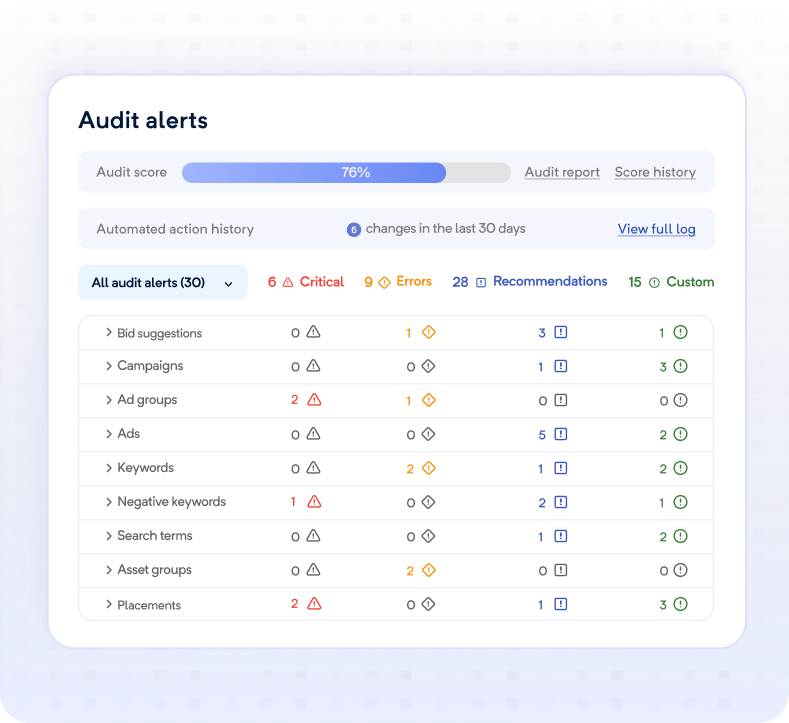Expand the Negative keywords row
This screenshot has height=723, width=789.
(108, 502)
